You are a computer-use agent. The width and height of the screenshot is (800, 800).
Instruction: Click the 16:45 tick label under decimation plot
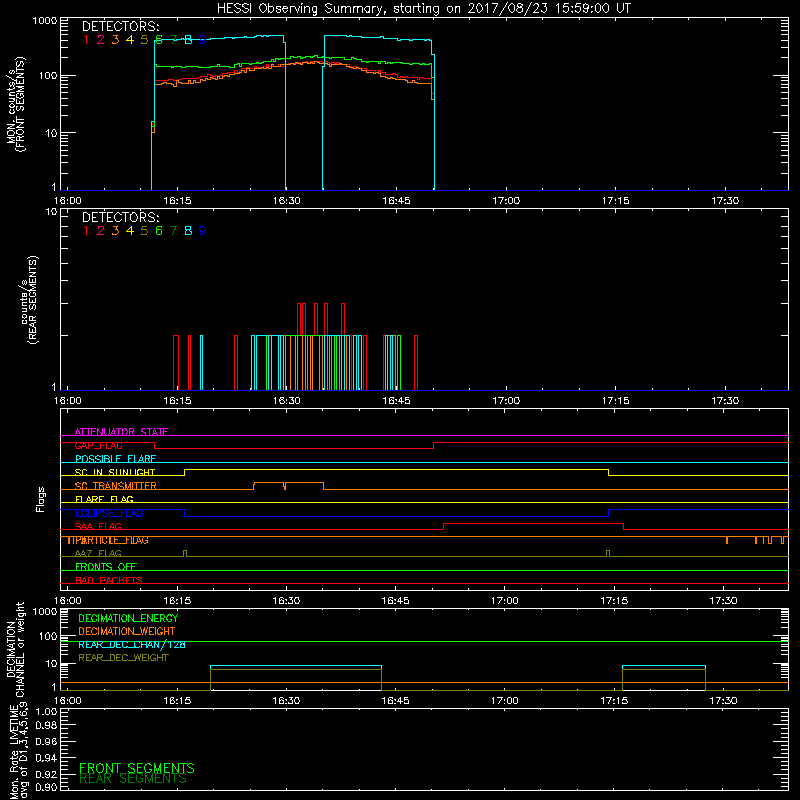pos(395,701)
